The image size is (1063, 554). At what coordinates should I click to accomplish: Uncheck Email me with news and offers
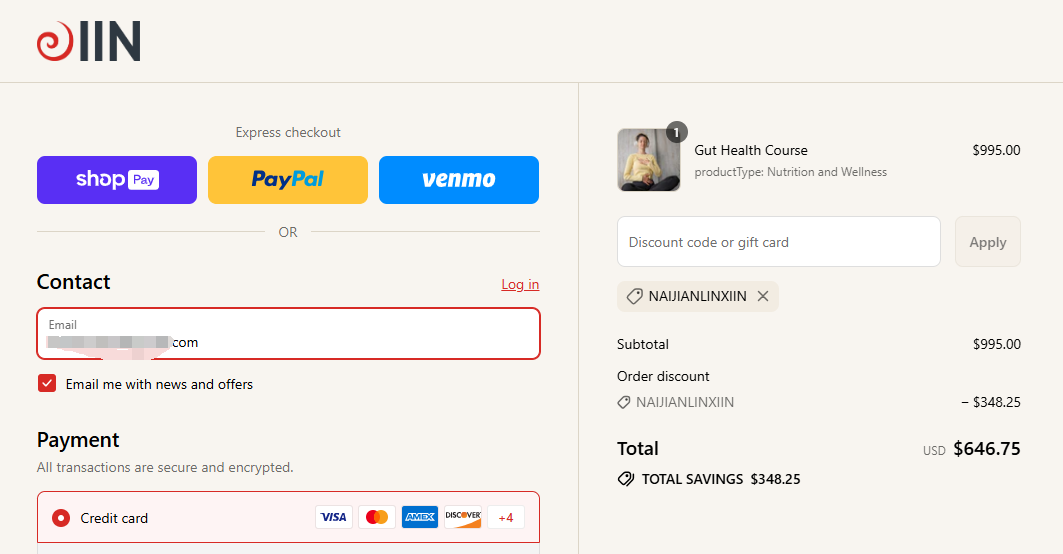pyautogui.click(x=47, y=383)
